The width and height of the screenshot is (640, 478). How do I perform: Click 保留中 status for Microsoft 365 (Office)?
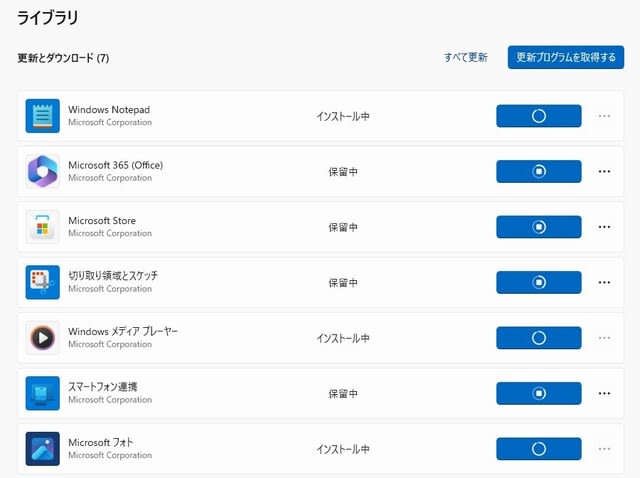[x=343, y=172]
